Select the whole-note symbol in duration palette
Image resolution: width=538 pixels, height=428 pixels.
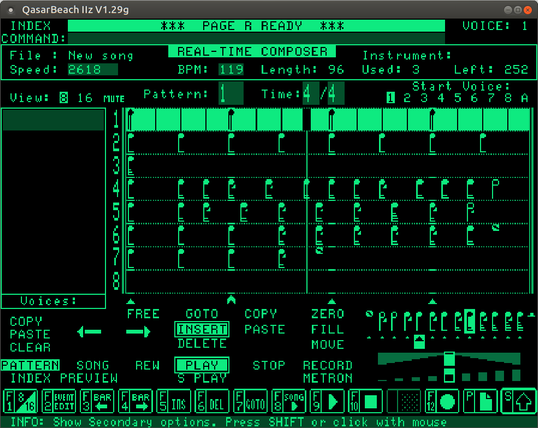(369, 314)
